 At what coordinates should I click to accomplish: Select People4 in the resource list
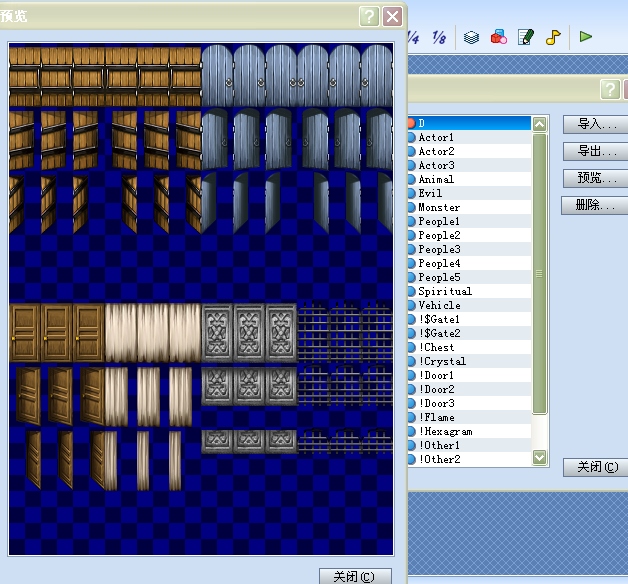[469, 264]
